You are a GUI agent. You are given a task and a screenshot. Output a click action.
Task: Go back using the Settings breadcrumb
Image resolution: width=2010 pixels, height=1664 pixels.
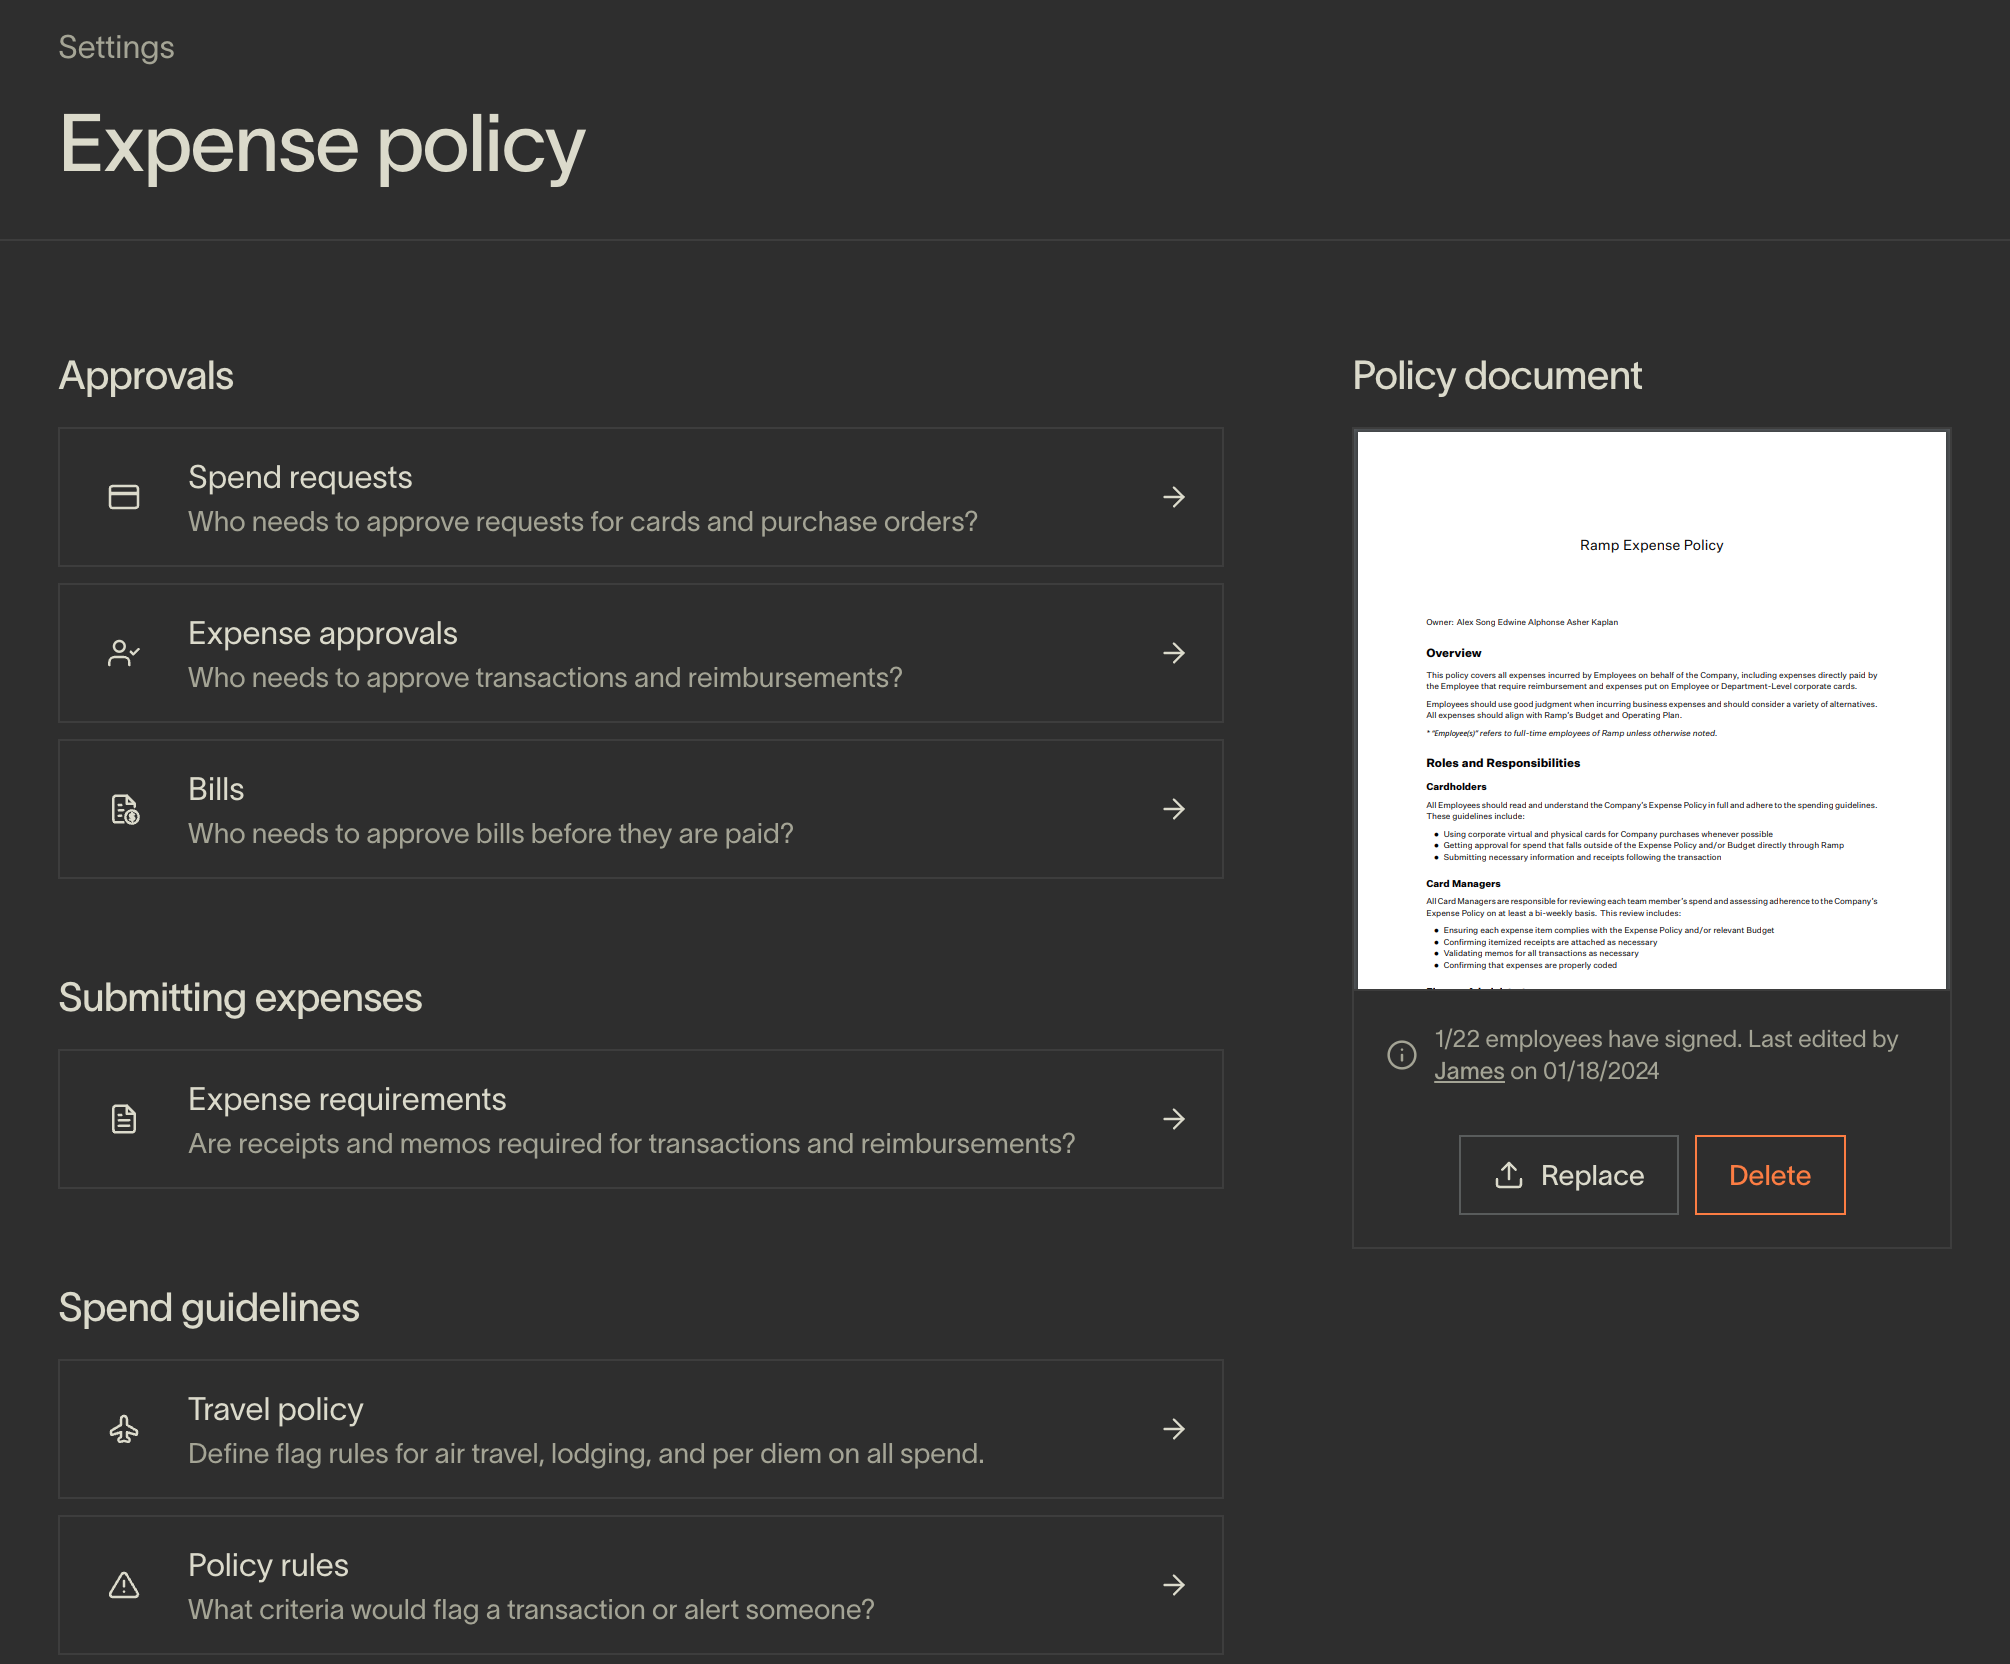point(116,46)
